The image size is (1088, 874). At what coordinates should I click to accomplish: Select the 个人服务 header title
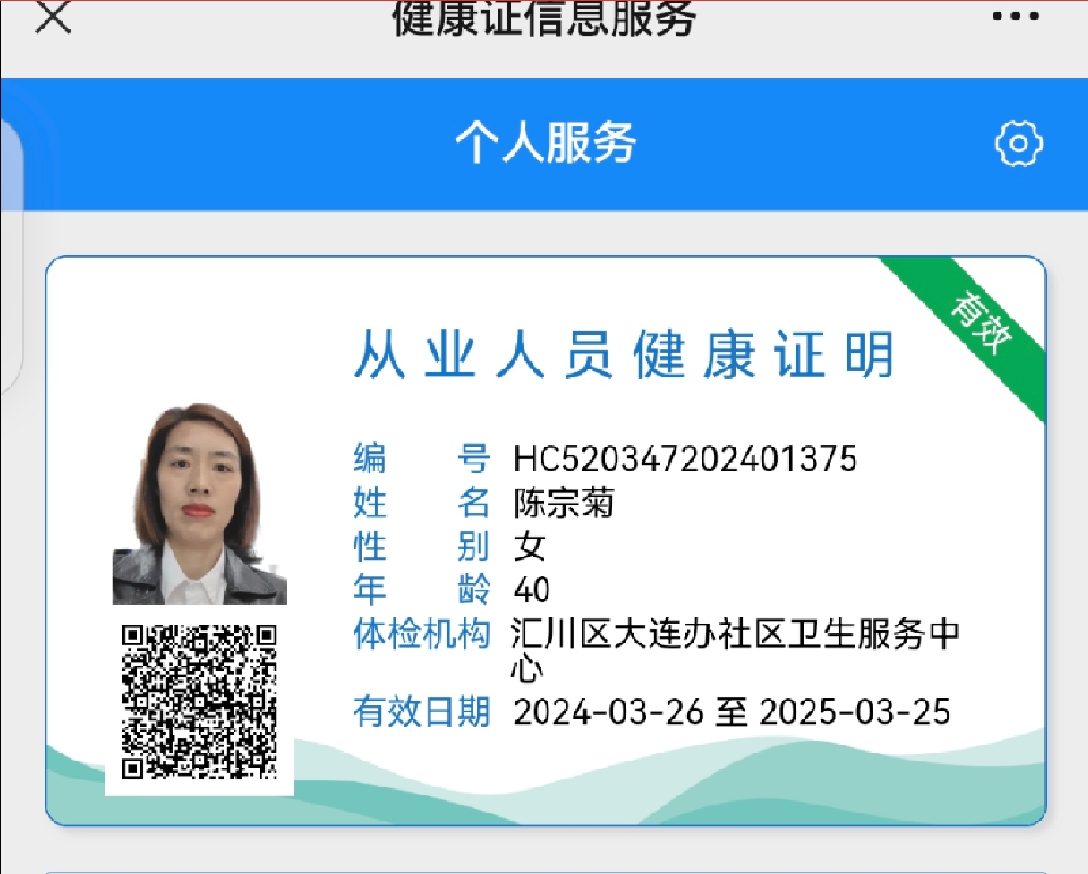[545, 143]
